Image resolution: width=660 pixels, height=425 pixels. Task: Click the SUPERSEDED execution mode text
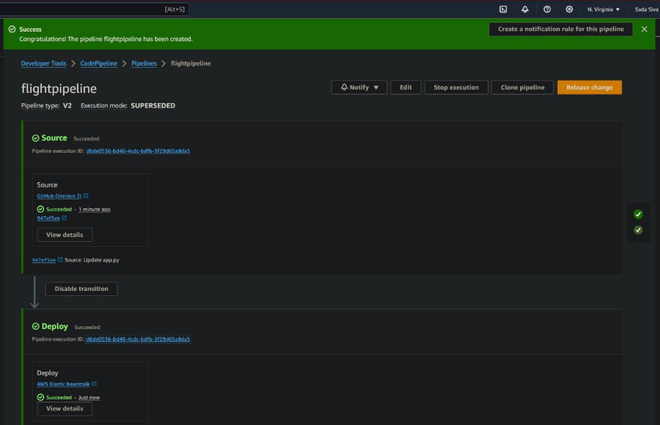point(153,106)
